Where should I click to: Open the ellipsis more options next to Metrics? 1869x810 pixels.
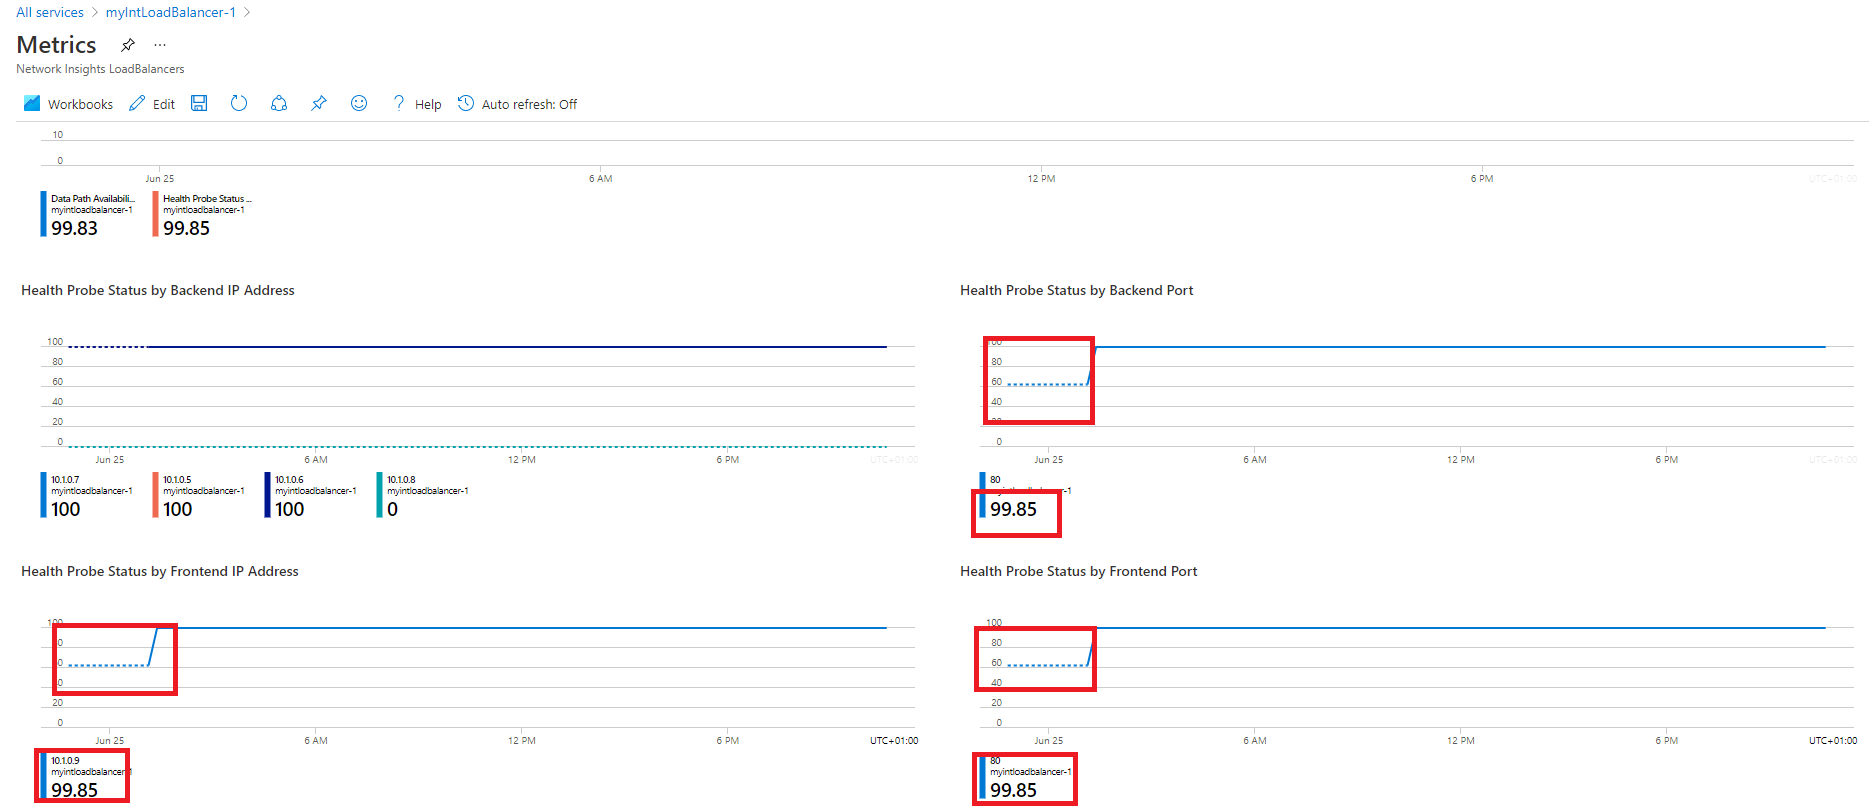coord(160,45)
